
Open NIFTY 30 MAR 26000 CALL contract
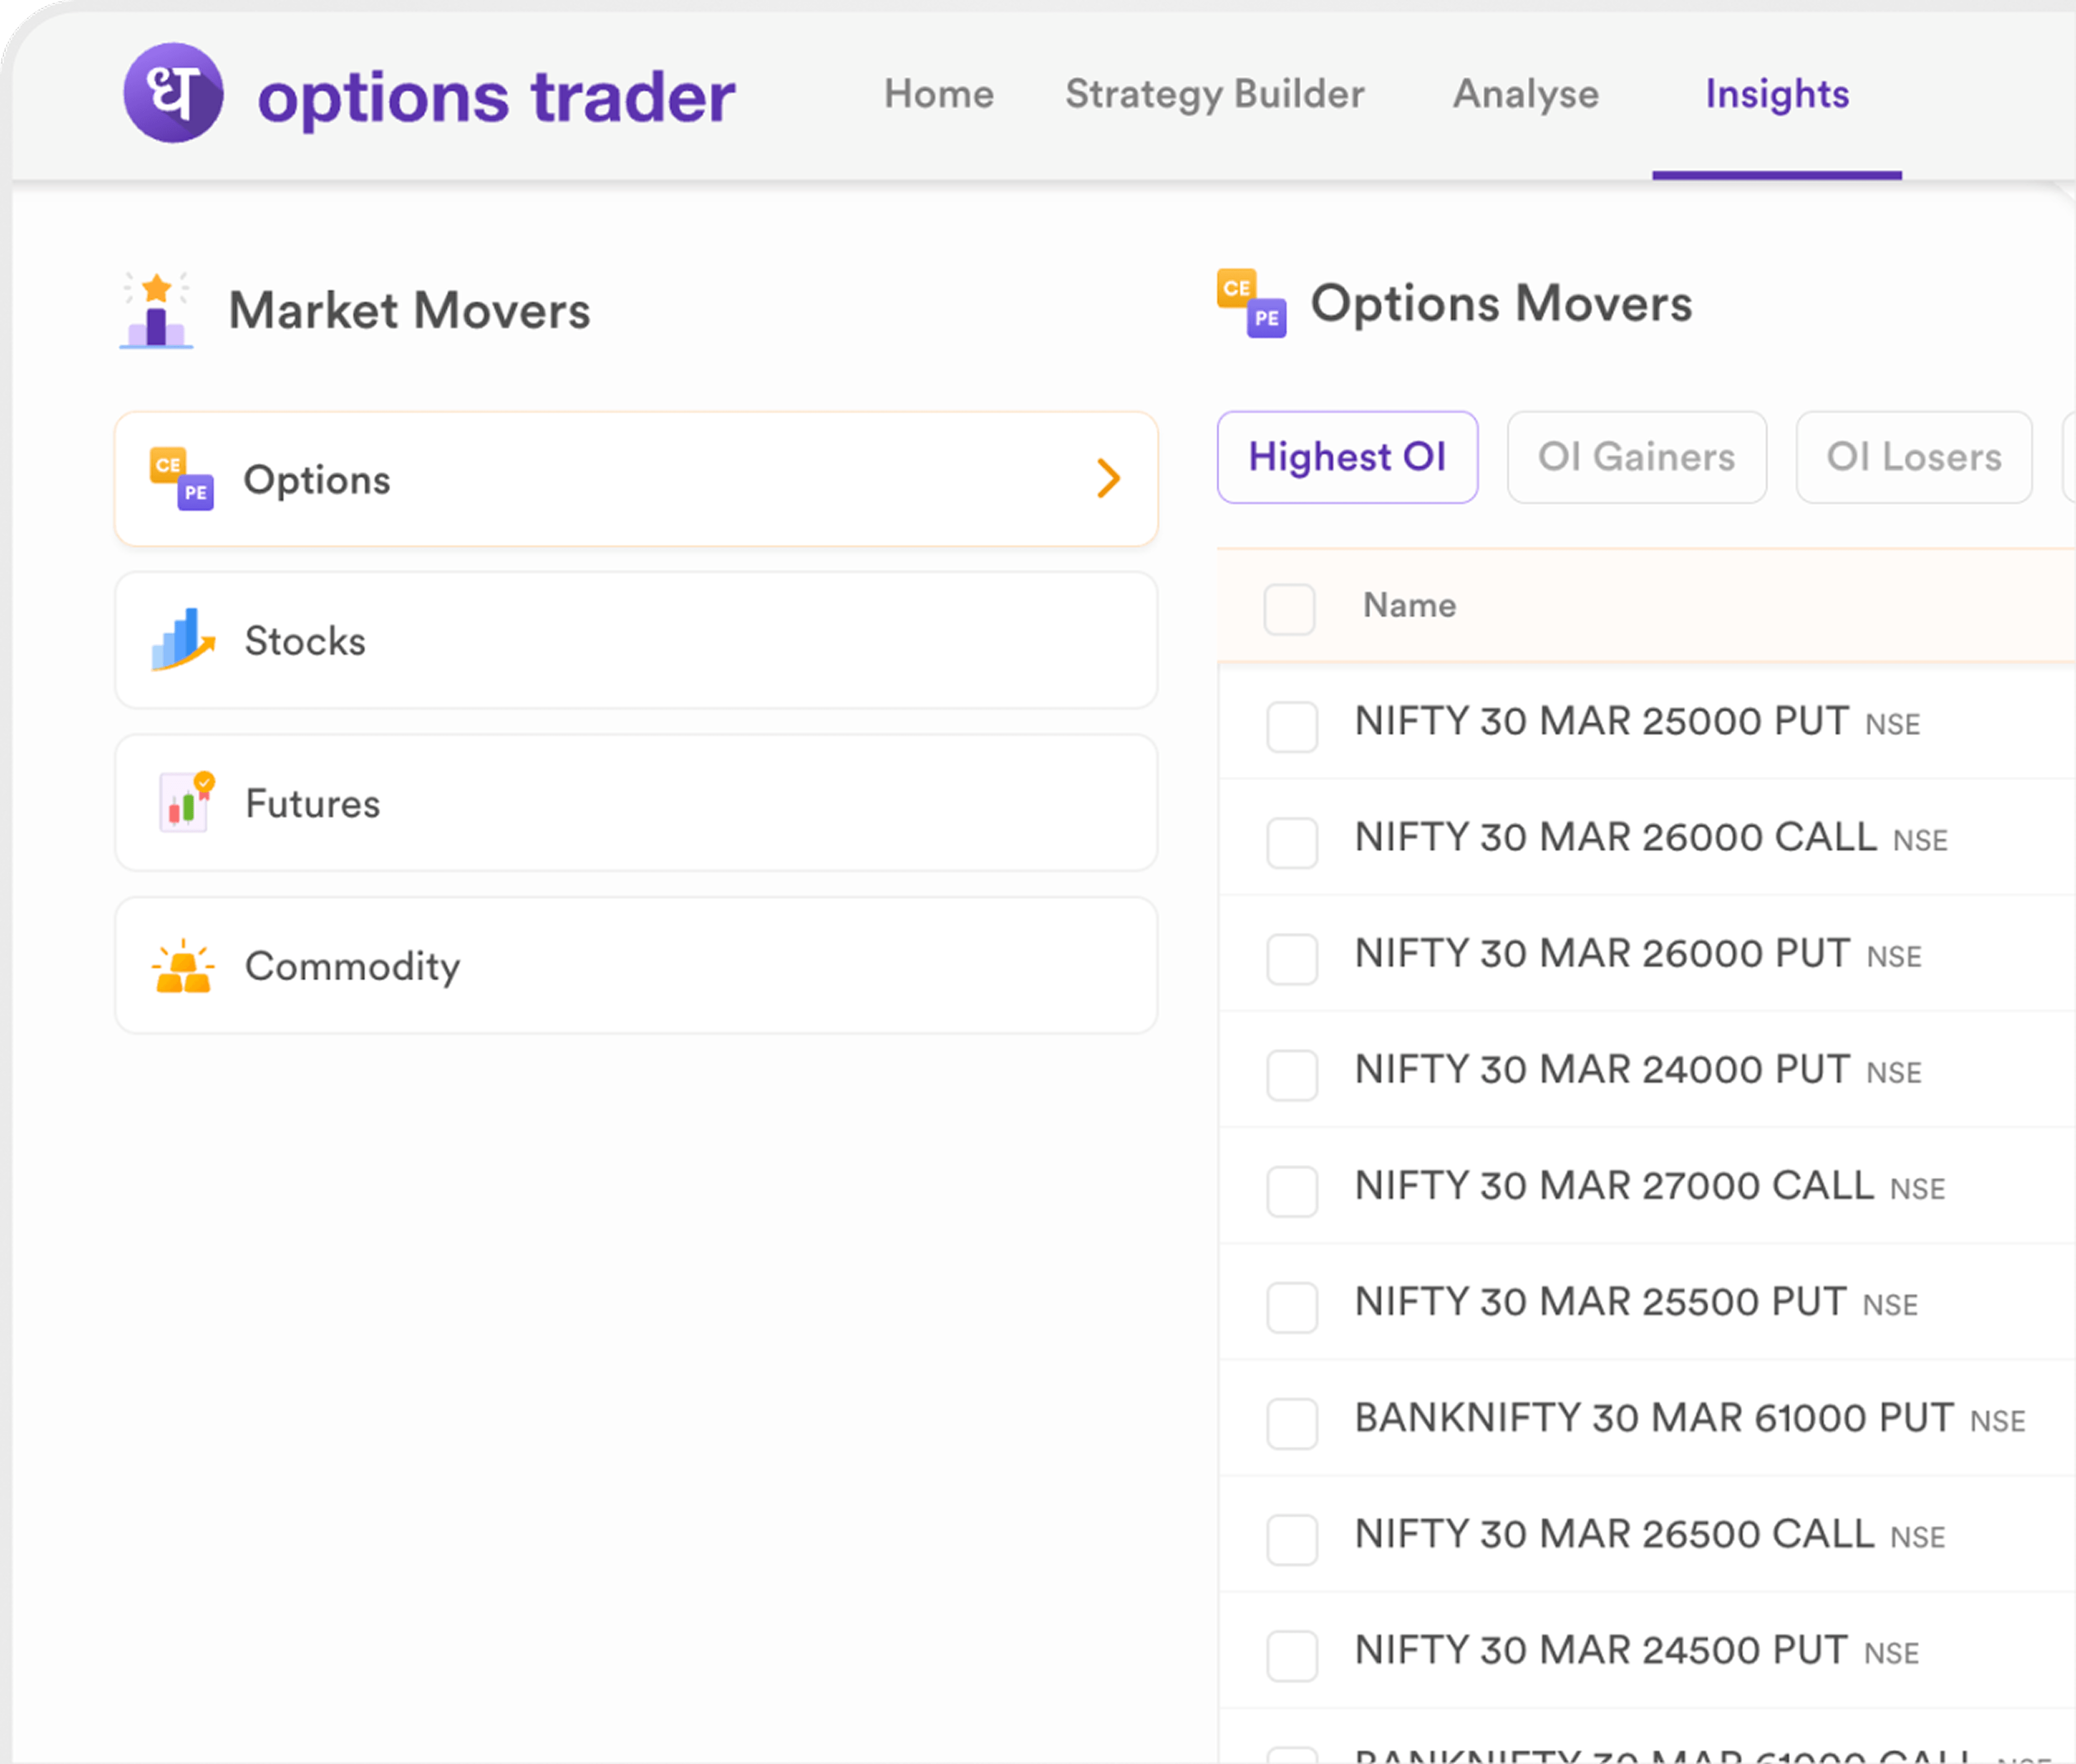(x=1614, y=838)
